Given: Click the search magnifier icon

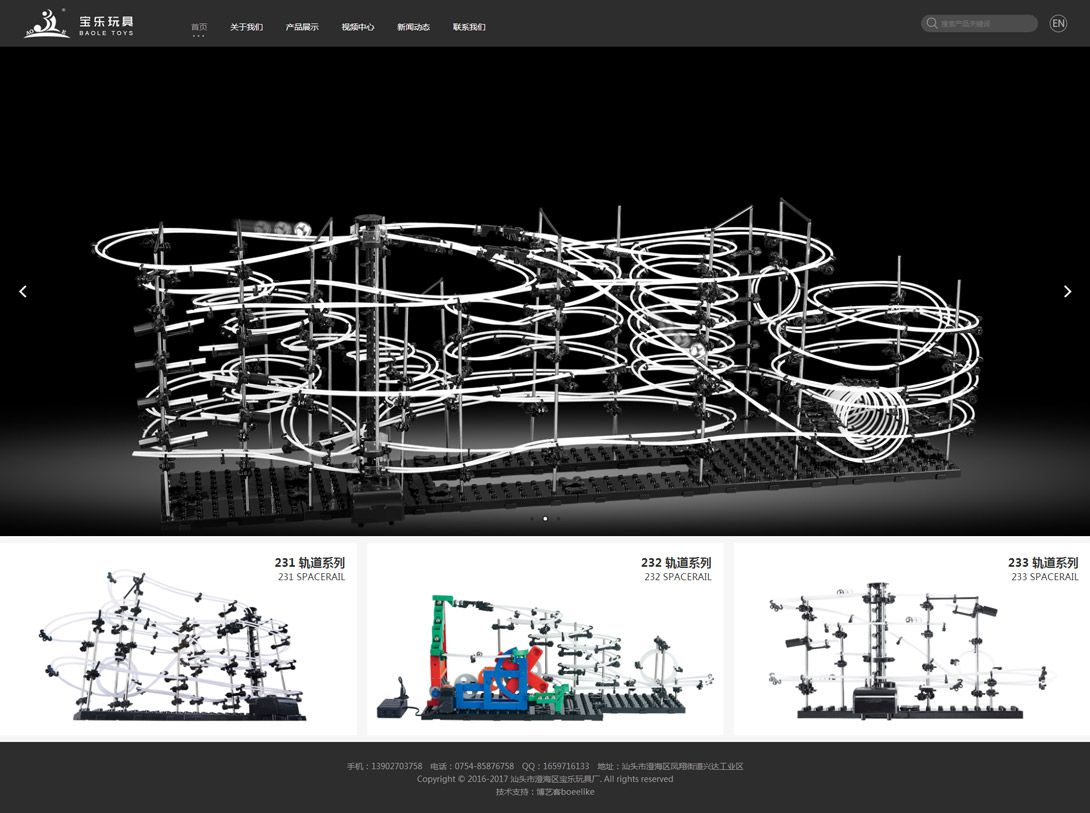Looking at the screenshot, I should (932, 23).
